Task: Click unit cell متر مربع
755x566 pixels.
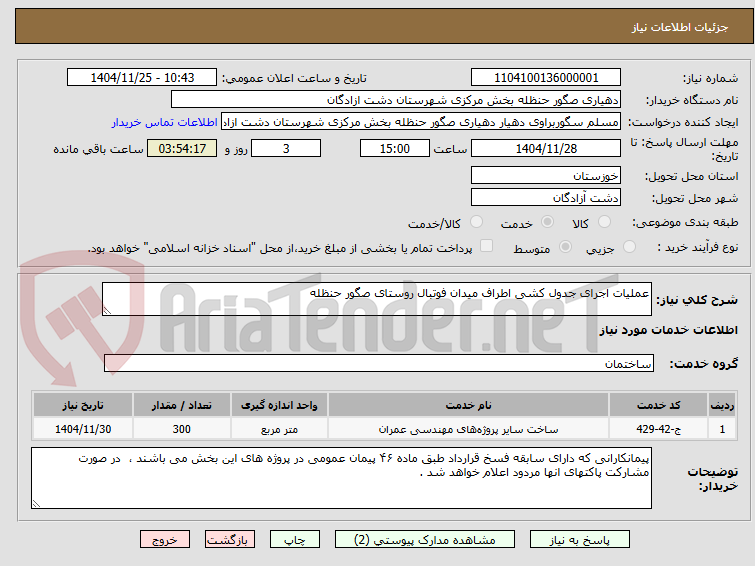Action: pos(279,429)
